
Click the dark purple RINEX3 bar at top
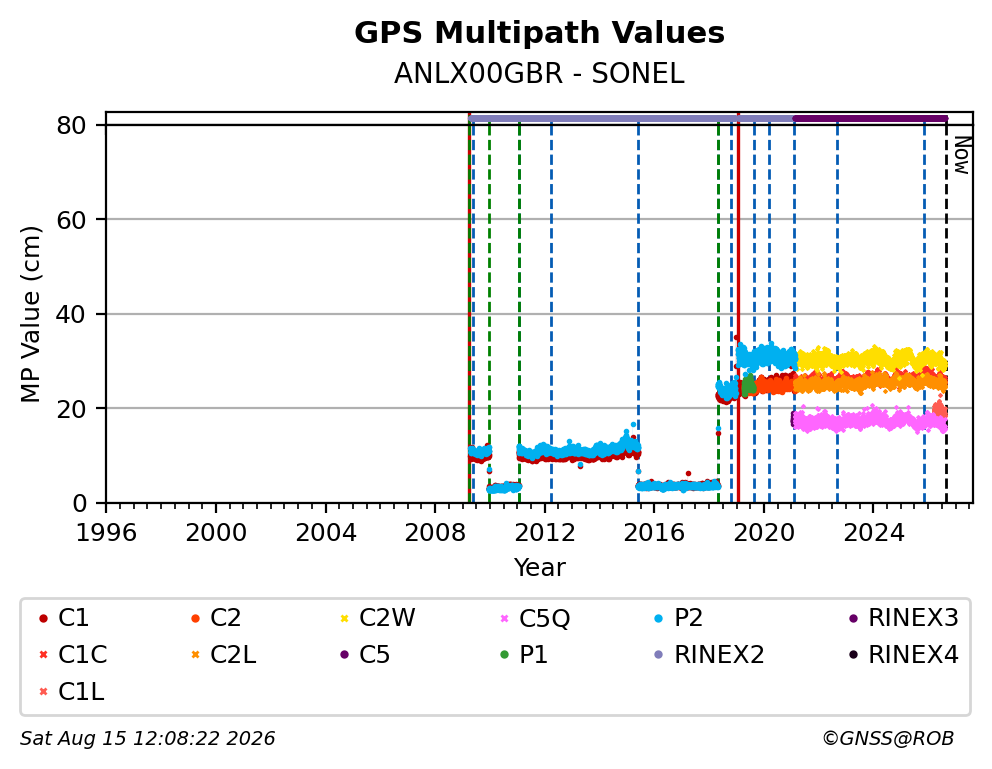tap(870, 118)
